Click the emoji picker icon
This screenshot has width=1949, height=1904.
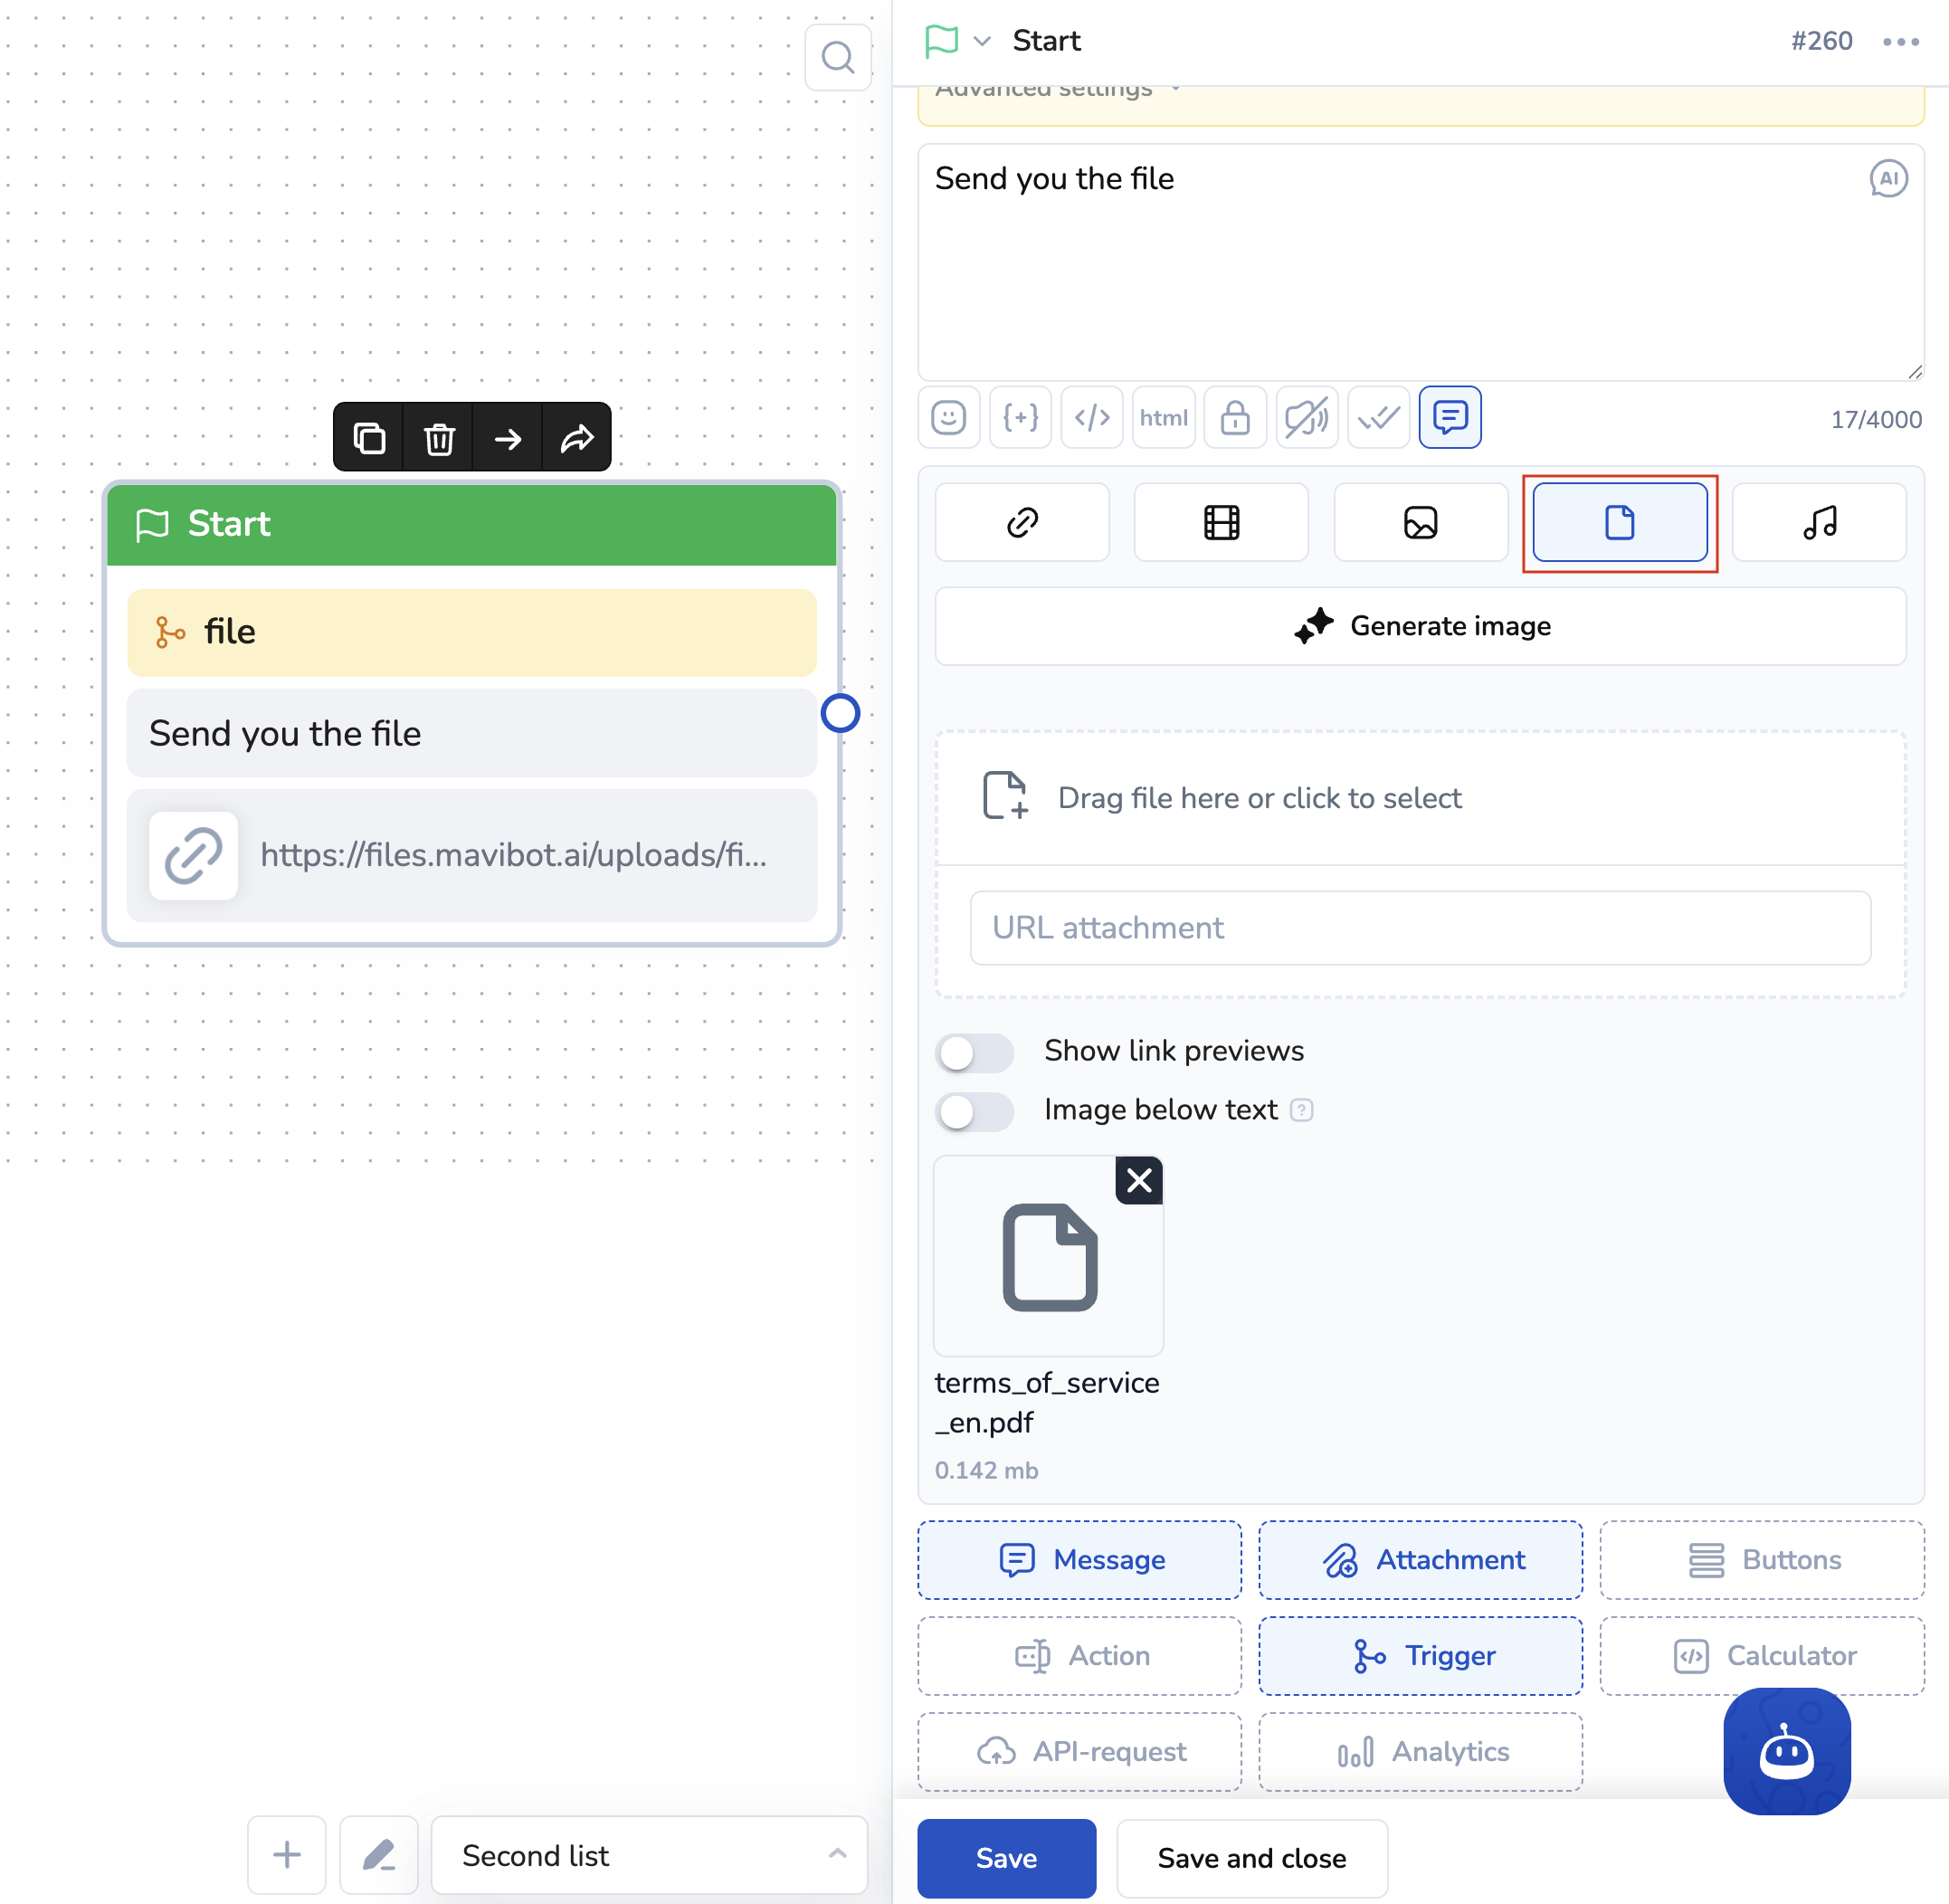948,417
